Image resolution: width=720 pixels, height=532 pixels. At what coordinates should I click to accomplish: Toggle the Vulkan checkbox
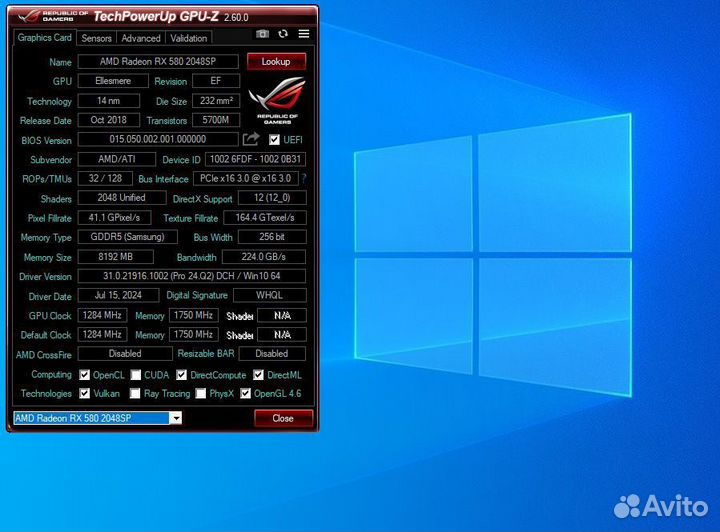(x=84, y=393)
